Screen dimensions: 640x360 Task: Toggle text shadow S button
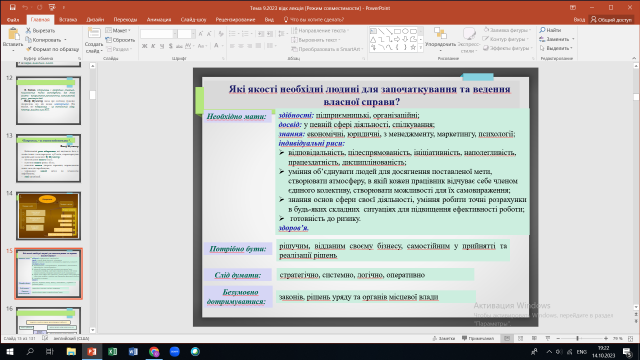pyautogui.click(x=170, y=46)
